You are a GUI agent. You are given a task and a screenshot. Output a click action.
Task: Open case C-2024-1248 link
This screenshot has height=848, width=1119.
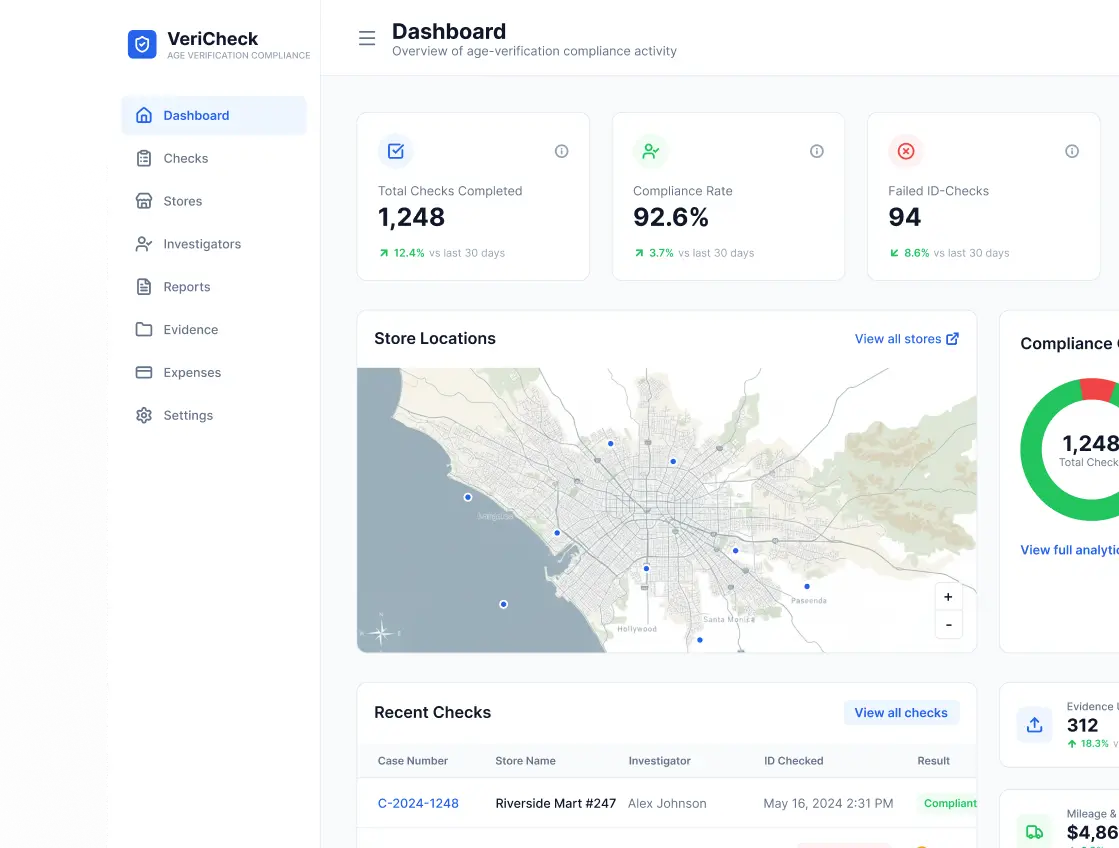point(418,804)
